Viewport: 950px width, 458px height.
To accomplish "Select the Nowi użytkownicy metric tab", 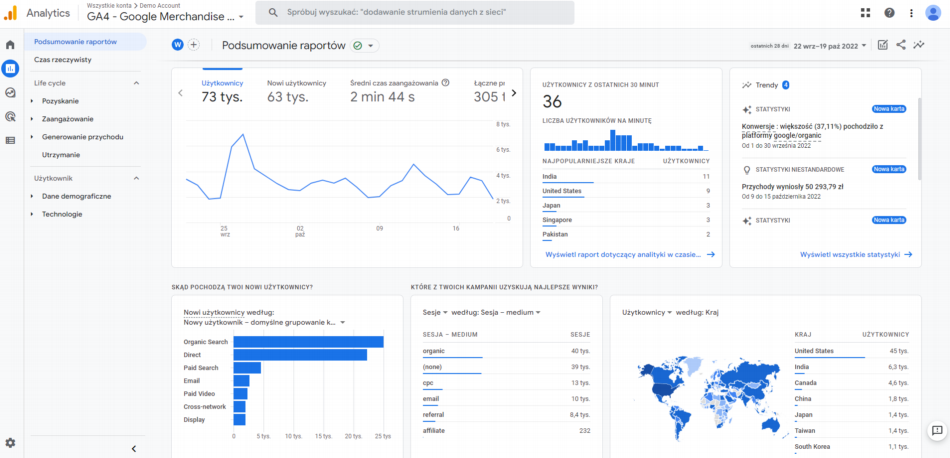I will coord(296,91).
